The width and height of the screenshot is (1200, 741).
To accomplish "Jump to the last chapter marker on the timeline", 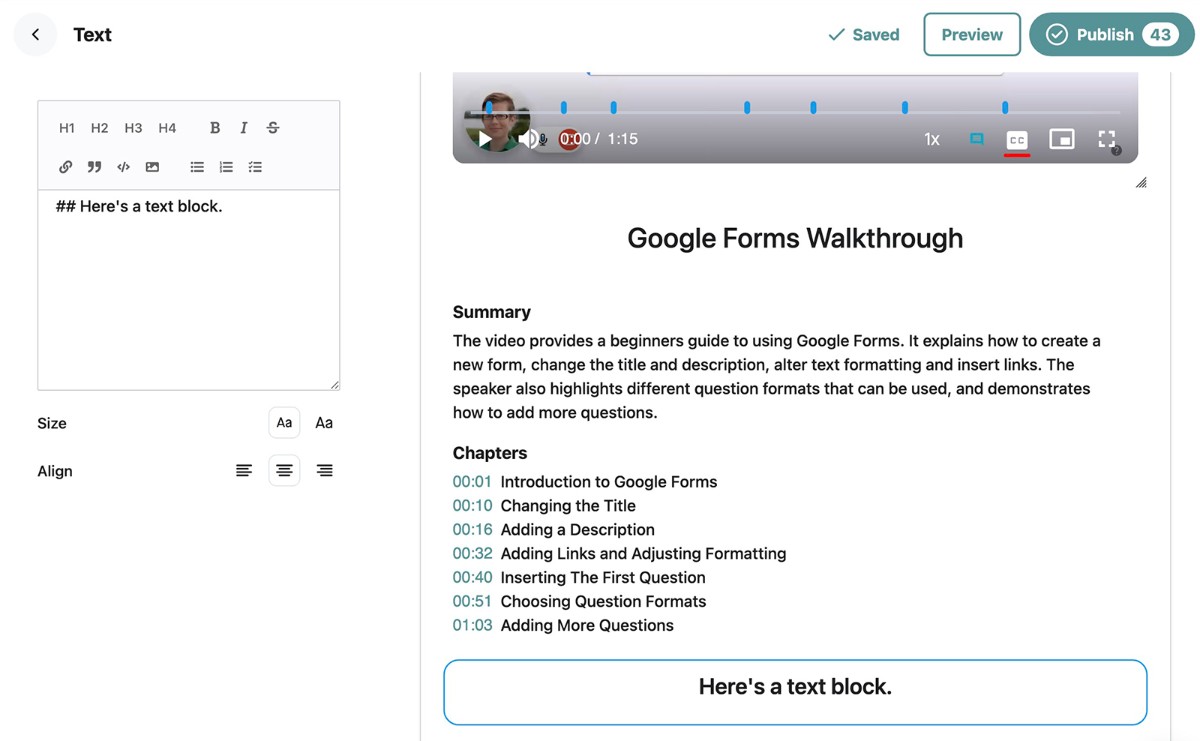I will pyautogui.click(x=1005, y=107).
